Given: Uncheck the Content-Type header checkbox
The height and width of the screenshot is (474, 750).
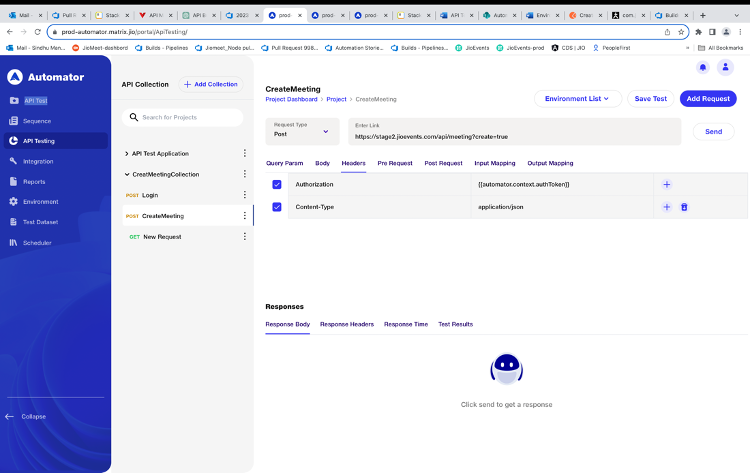Looking at the screenshot, I should point(276,207).
